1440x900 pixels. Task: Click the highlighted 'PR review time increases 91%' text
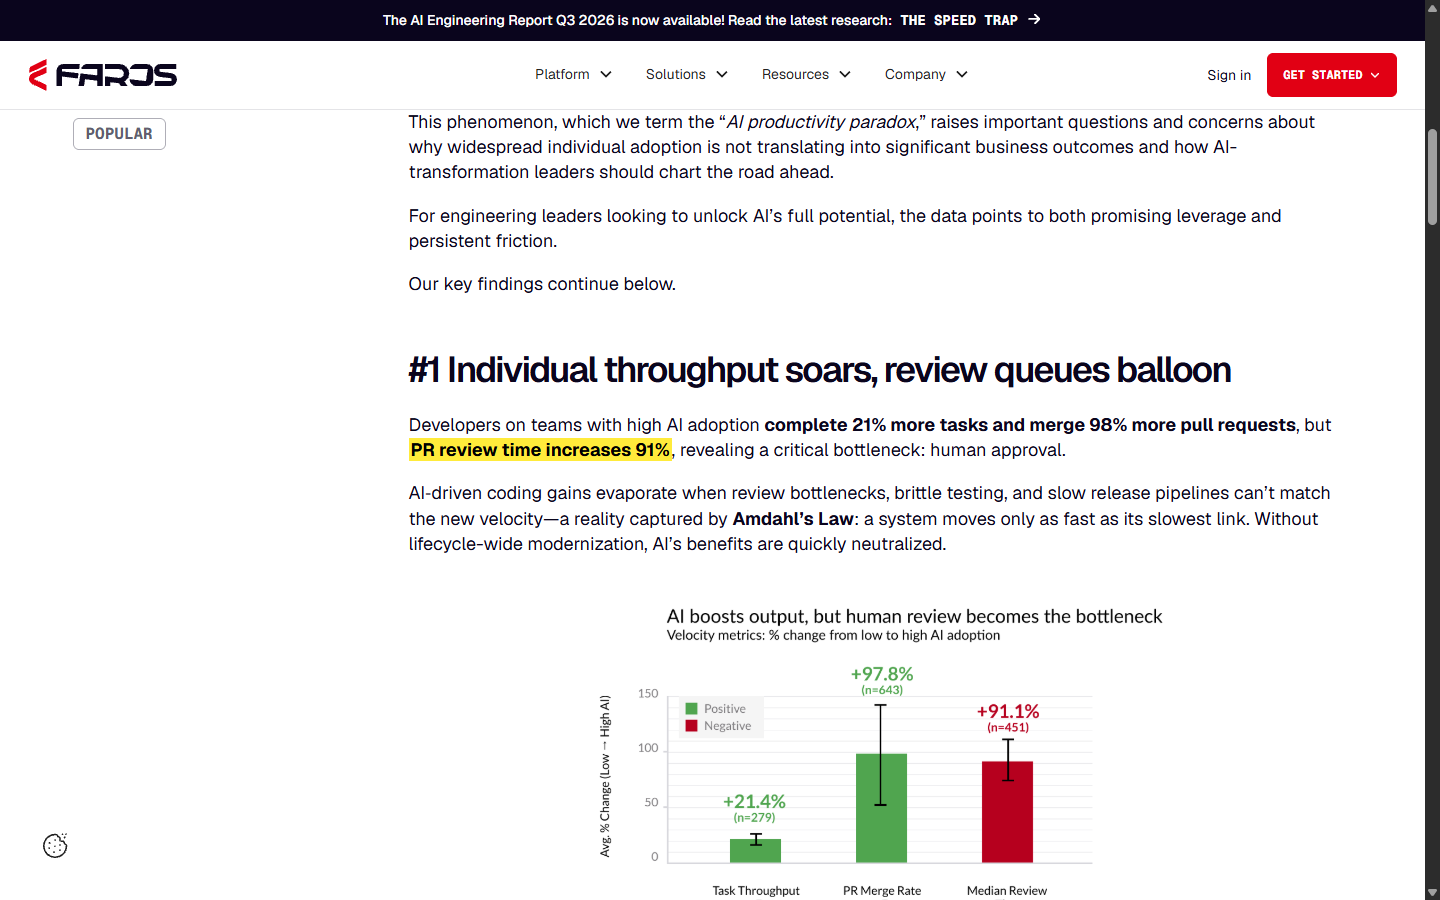[x=540, y=450]
